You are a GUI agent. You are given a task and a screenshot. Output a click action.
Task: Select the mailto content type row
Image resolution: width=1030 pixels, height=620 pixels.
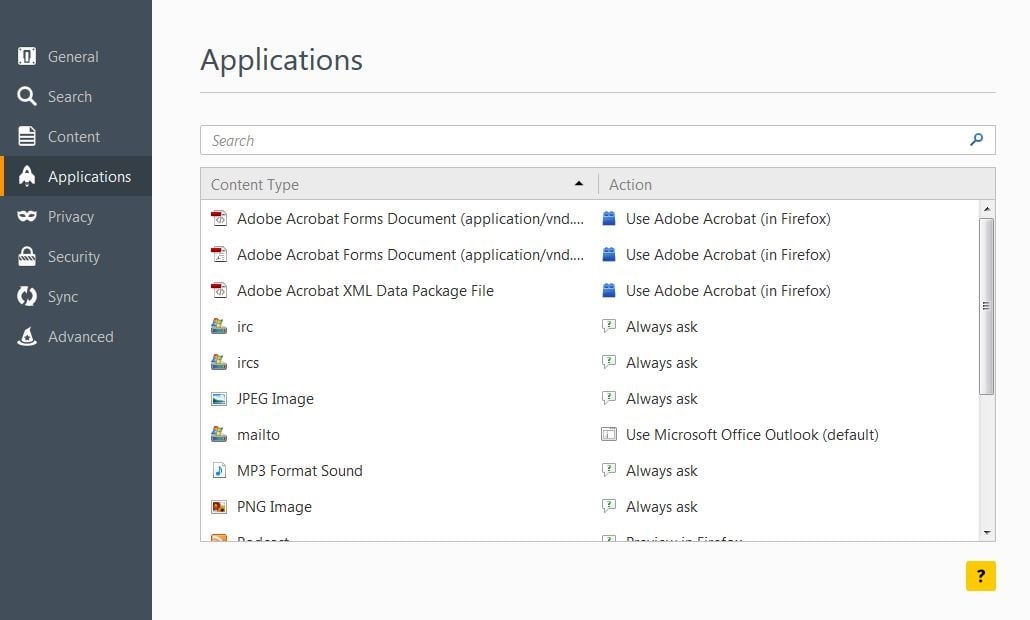[x=590, y=434]
